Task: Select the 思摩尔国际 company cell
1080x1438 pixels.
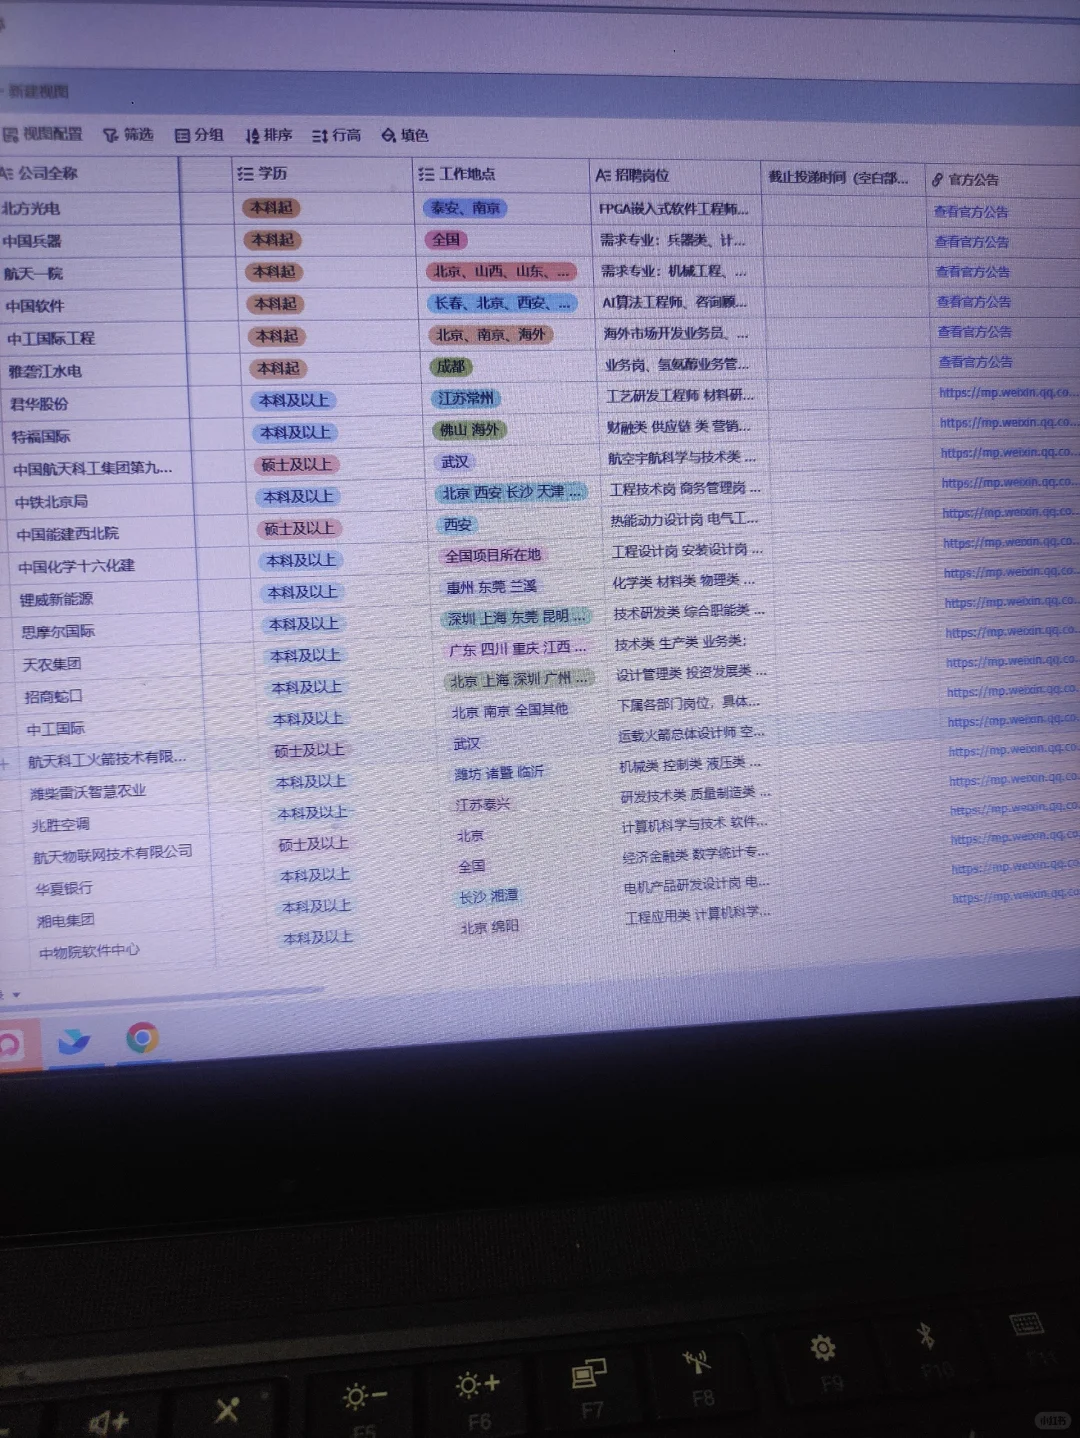Action: 58,631
